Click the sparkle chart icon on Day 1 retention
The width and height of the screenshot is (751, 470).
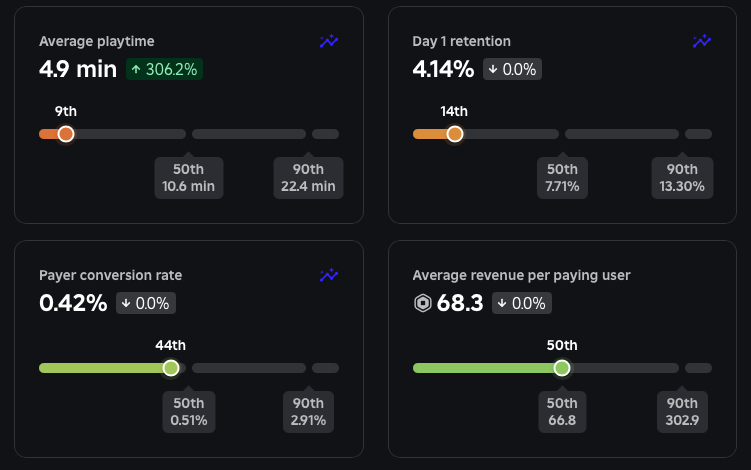702,41
